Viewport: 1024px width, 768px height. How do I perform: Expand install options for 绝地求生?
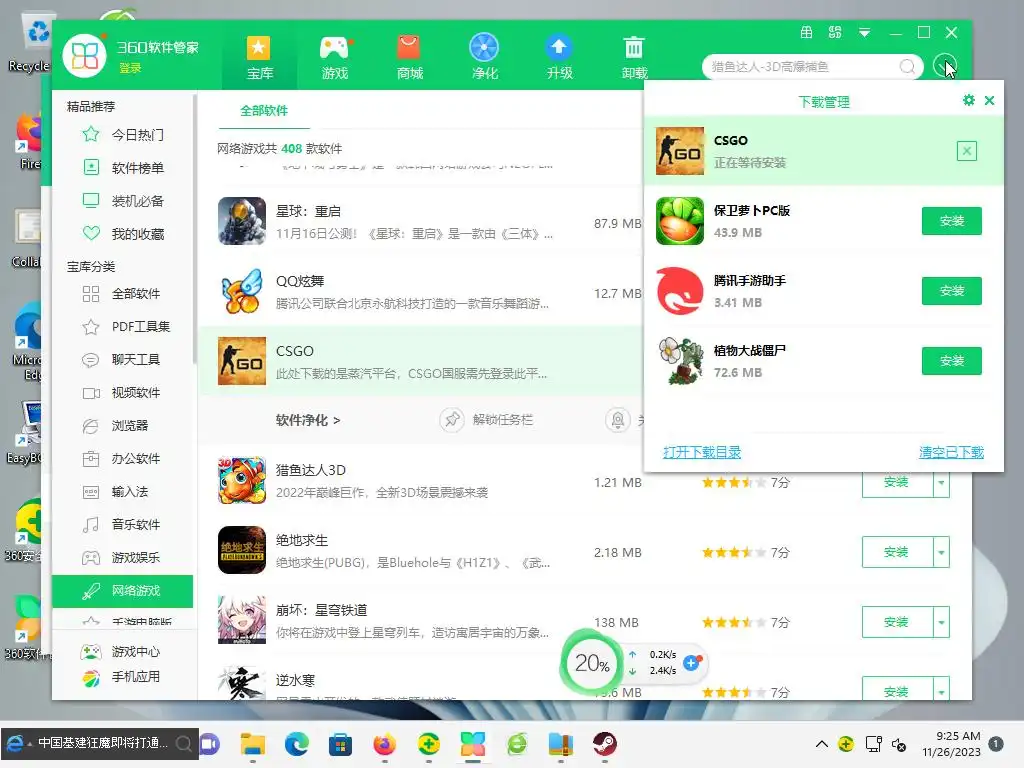[x=941, y=552]
